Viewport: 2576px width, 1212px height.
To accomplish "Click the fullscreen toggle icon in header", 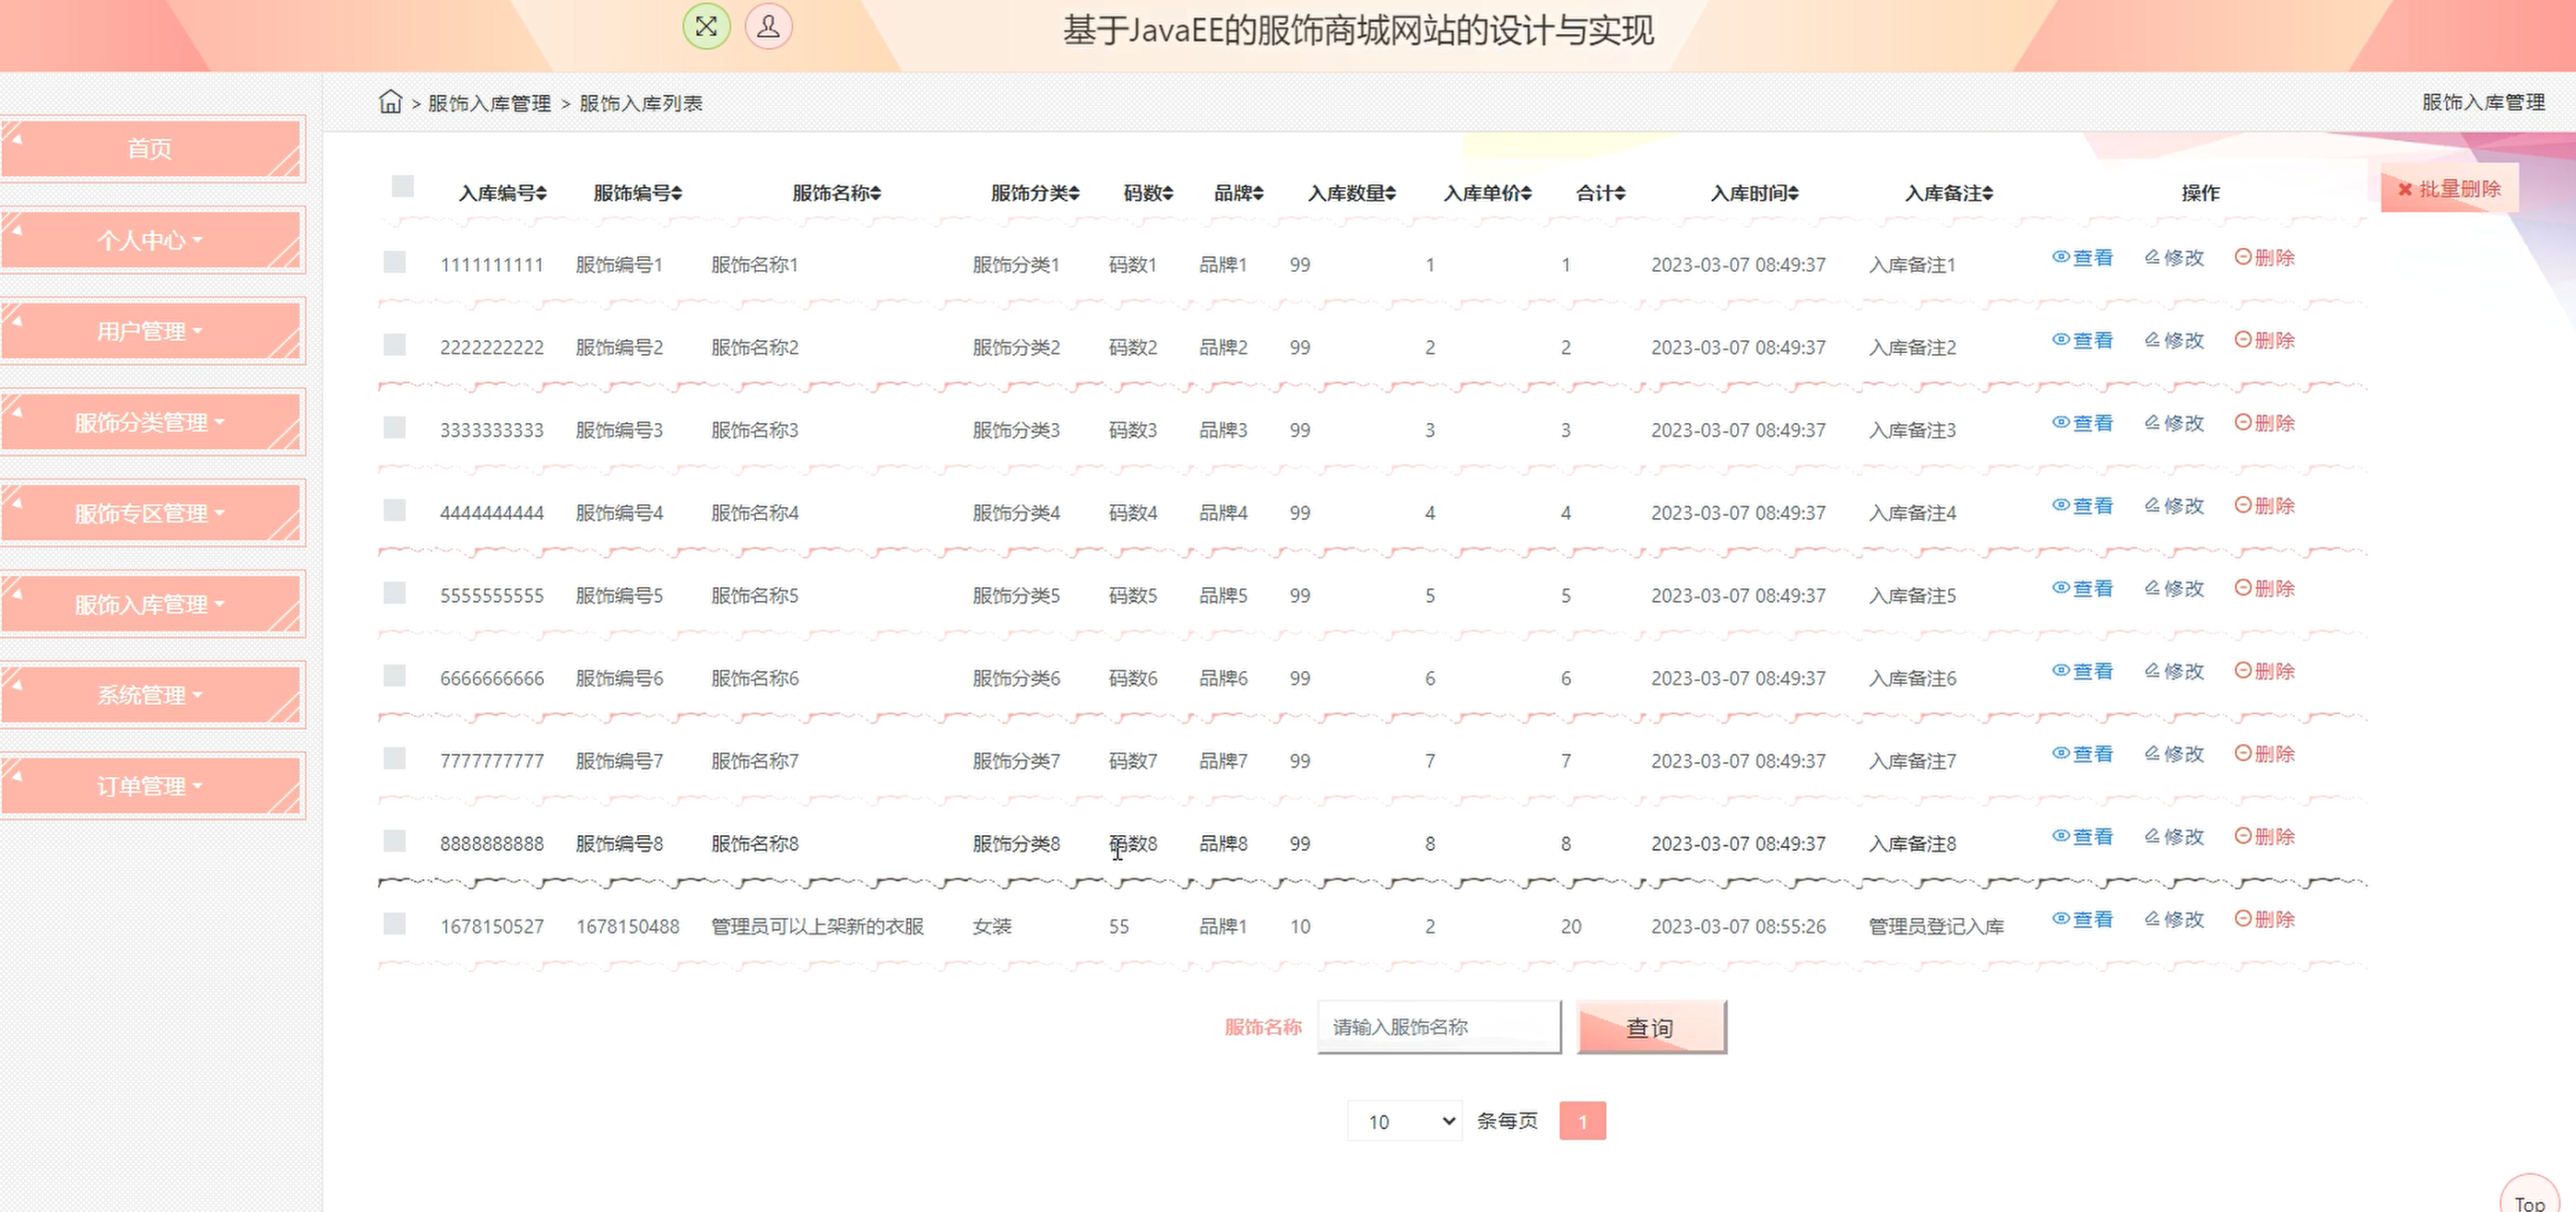I will click(706, 27).
